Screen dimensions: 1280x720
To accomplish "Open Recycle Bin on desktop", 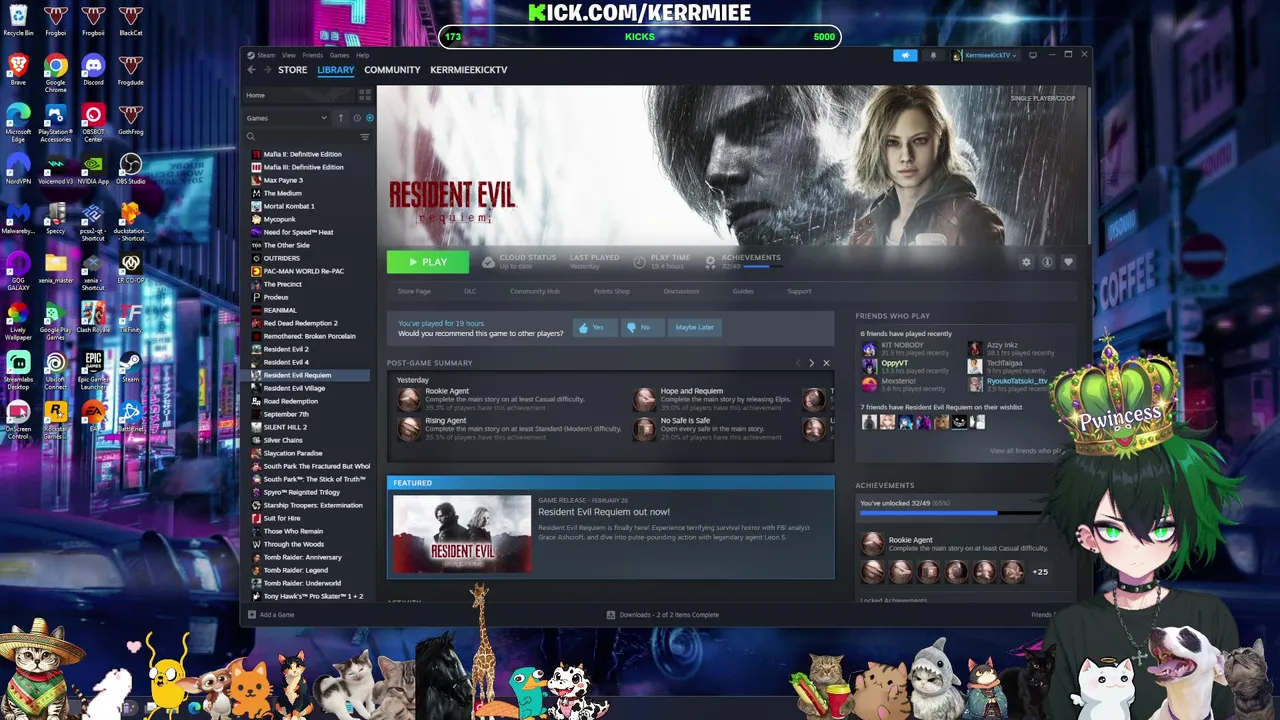I will 18,21.
